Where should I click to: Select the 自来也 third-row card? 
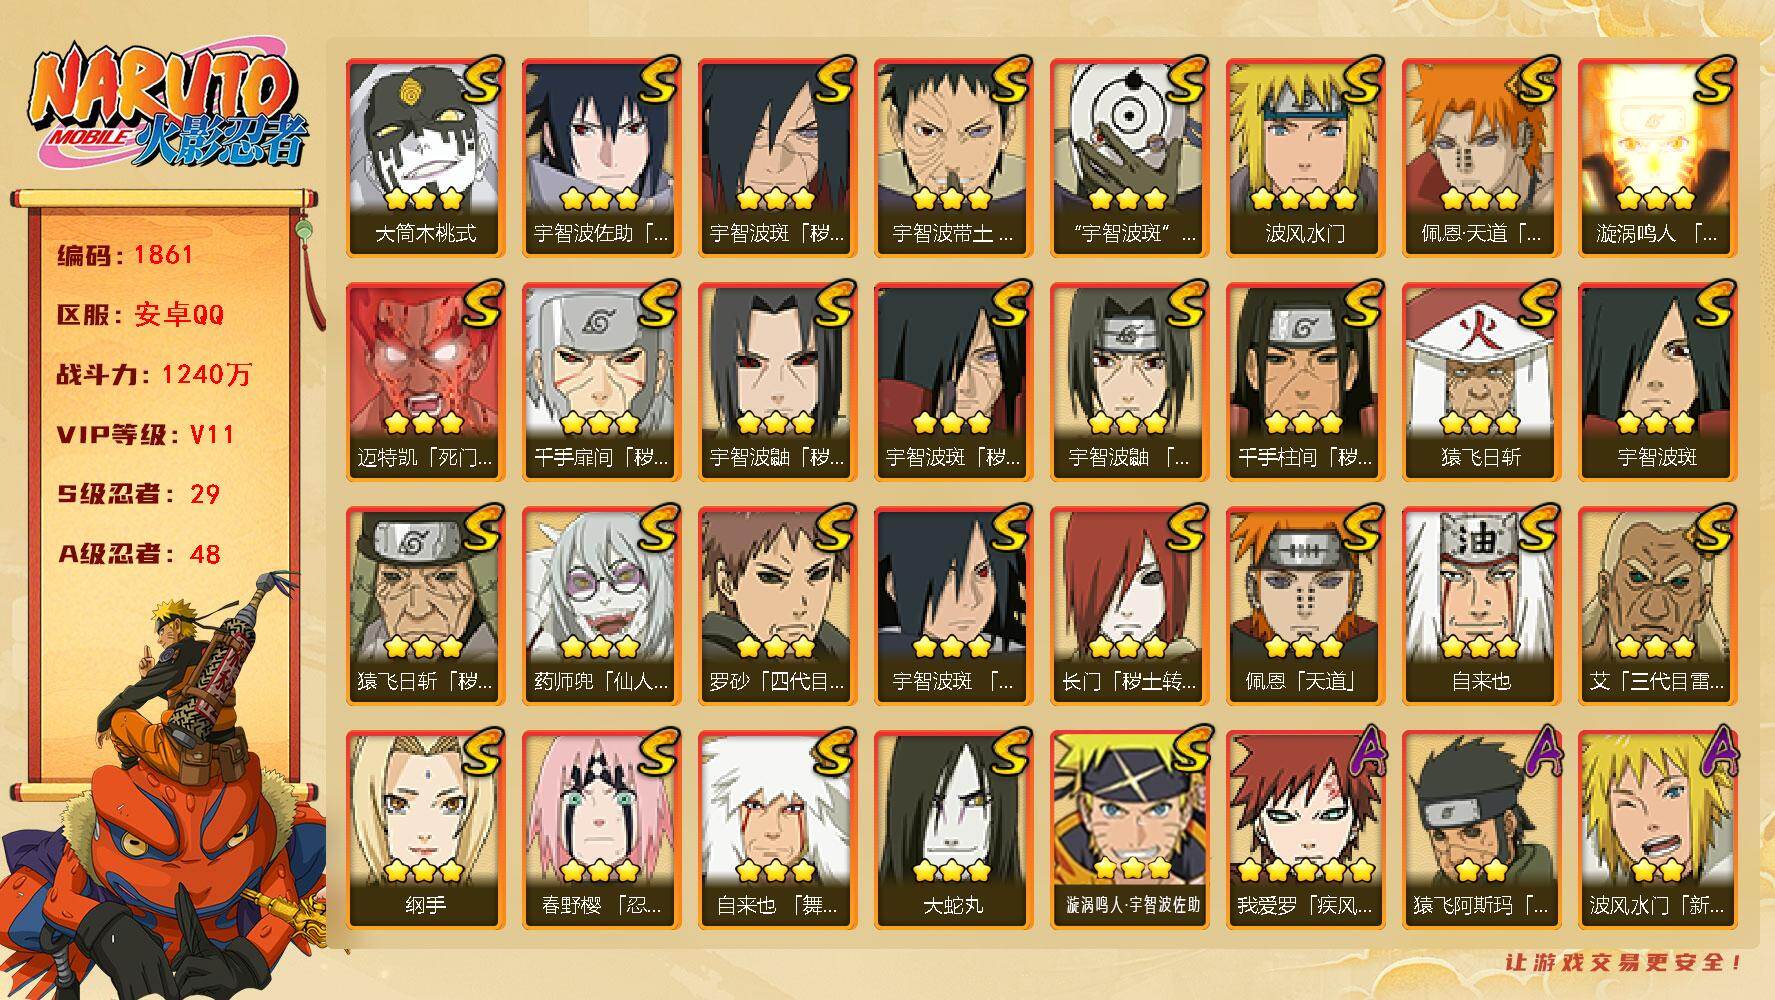1481,605
